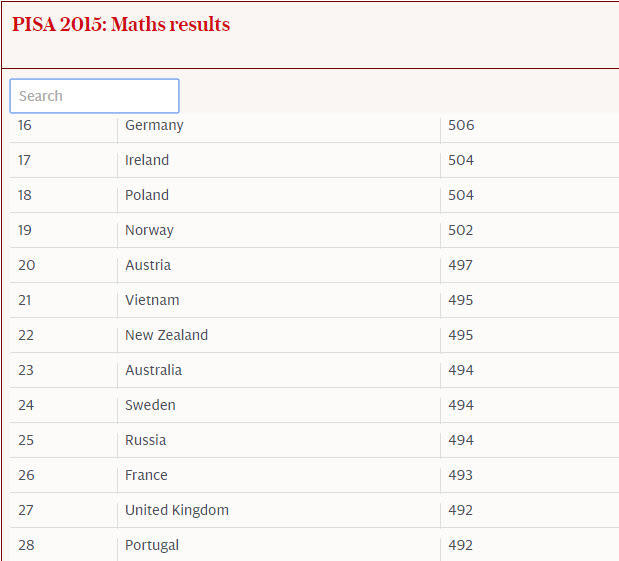The image size is (619, 561).
Task: Click Austria's score of 497
Action: [x=461, y=265]
